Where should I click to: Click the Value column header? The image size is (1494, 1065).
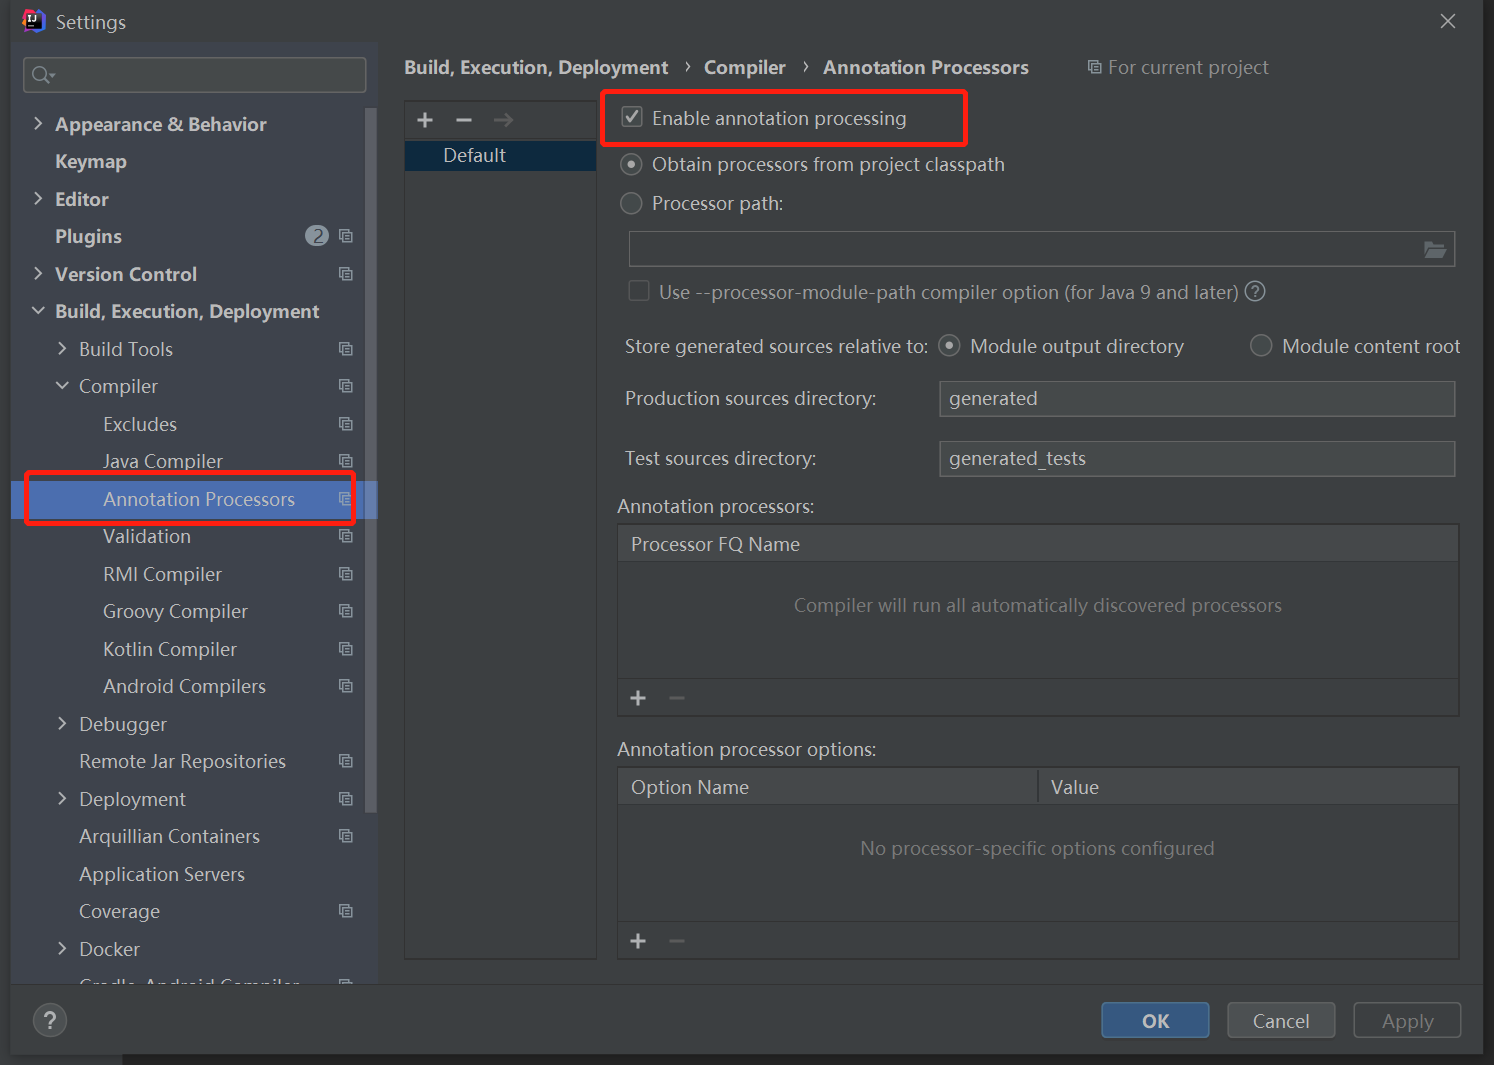click(x=1248, y=787)
